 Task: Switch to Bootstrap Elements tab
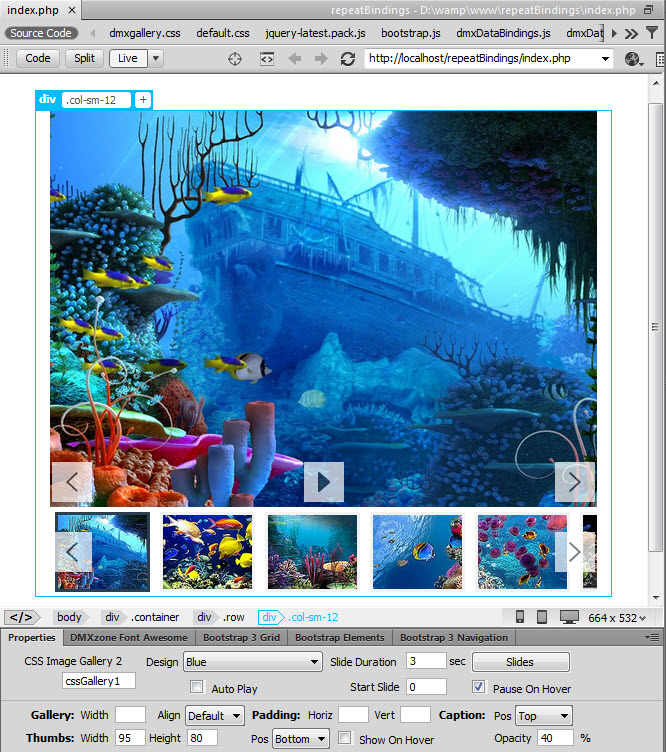tap(339, 638)
